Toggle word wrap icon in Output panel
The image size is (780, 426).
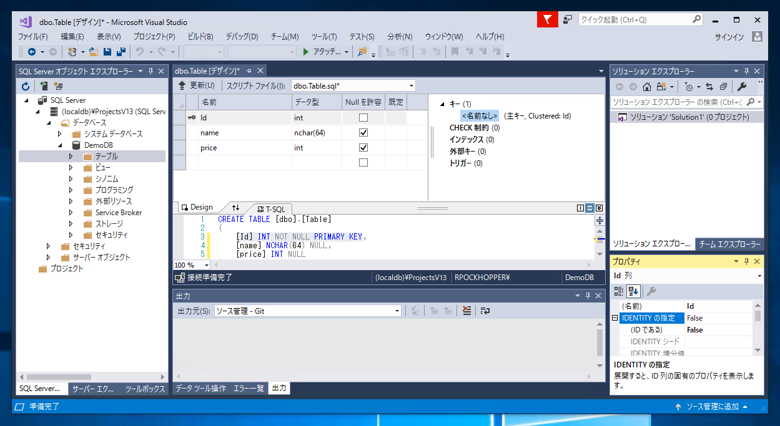(485, 311)
